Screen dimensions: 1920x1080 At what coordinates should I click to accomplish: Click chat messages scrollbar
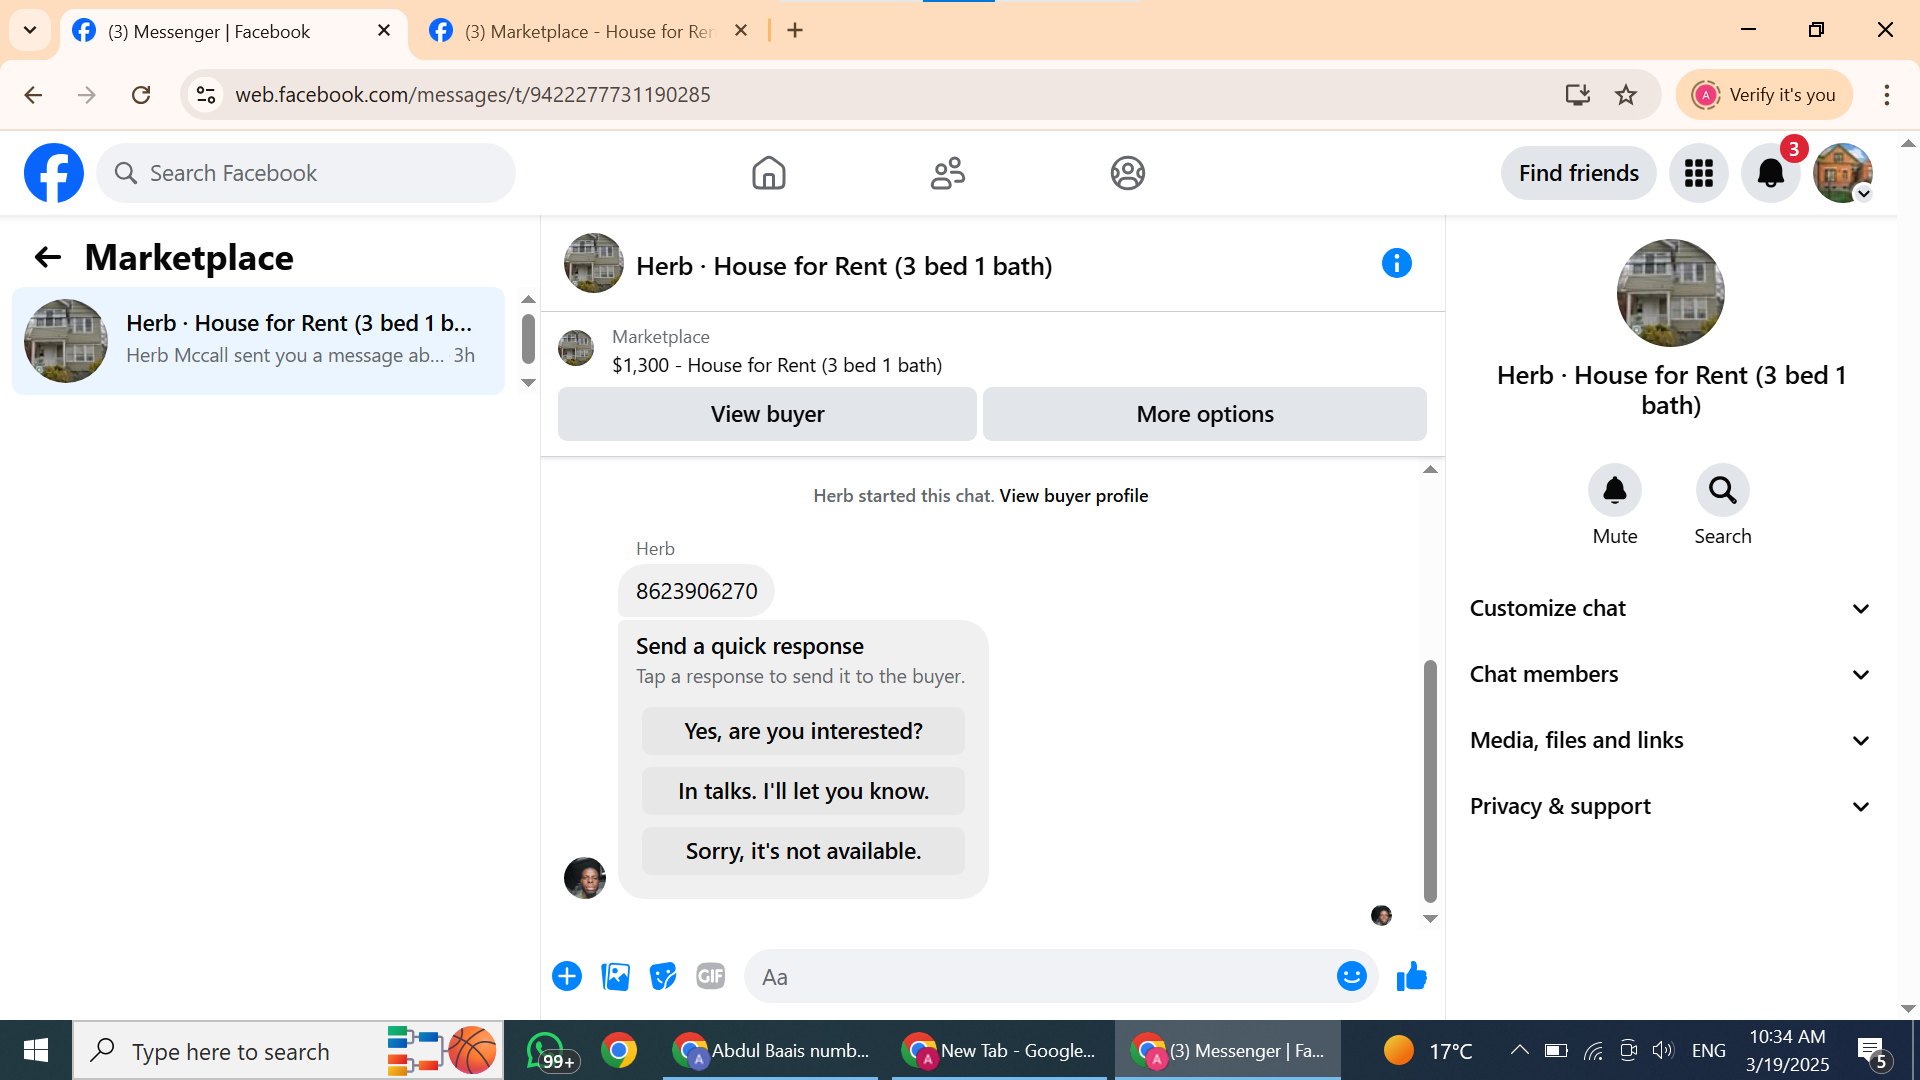(1430, 780)
